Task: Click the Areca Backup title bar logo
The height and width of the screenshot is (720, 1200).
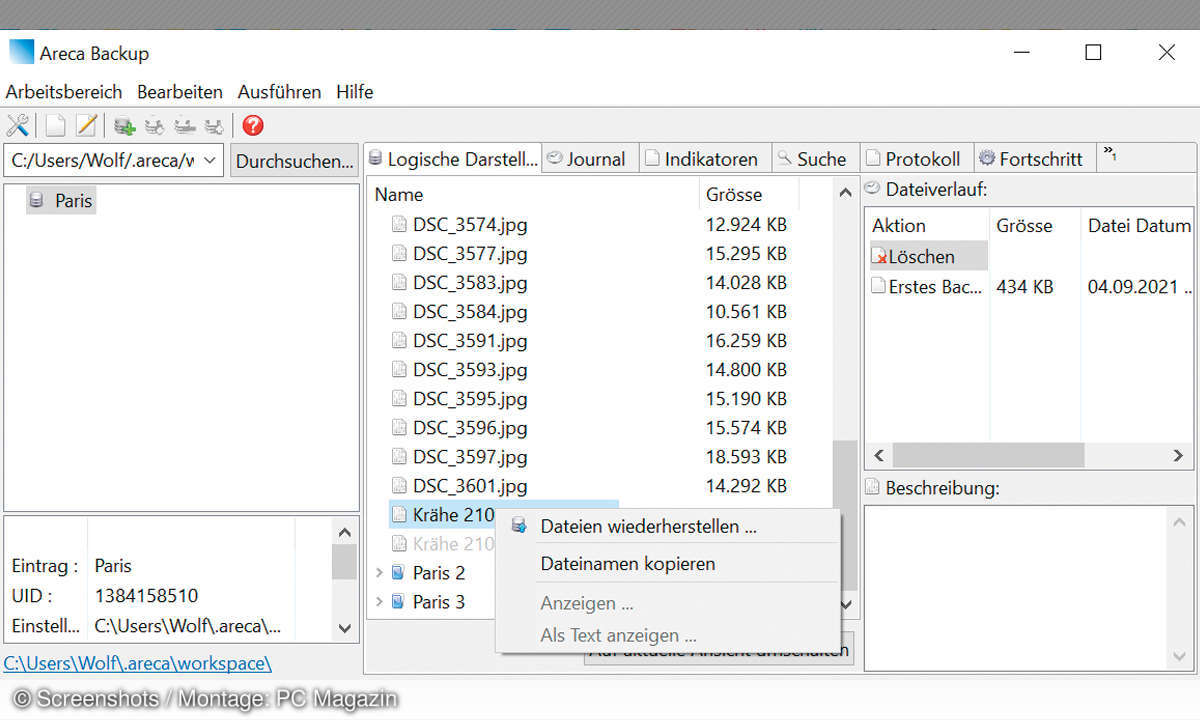Action: (21, 52)
